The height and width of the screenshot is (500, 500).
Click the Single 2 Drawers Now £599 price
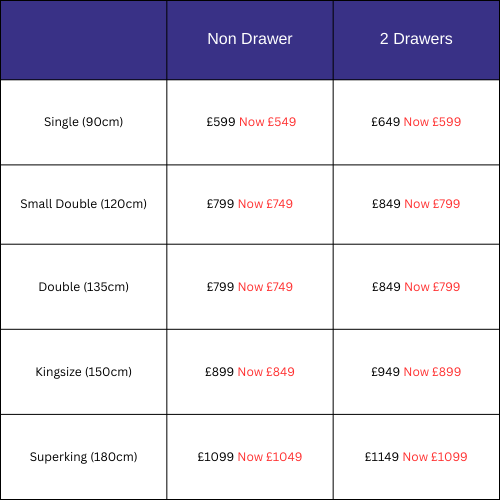[432, 122]
